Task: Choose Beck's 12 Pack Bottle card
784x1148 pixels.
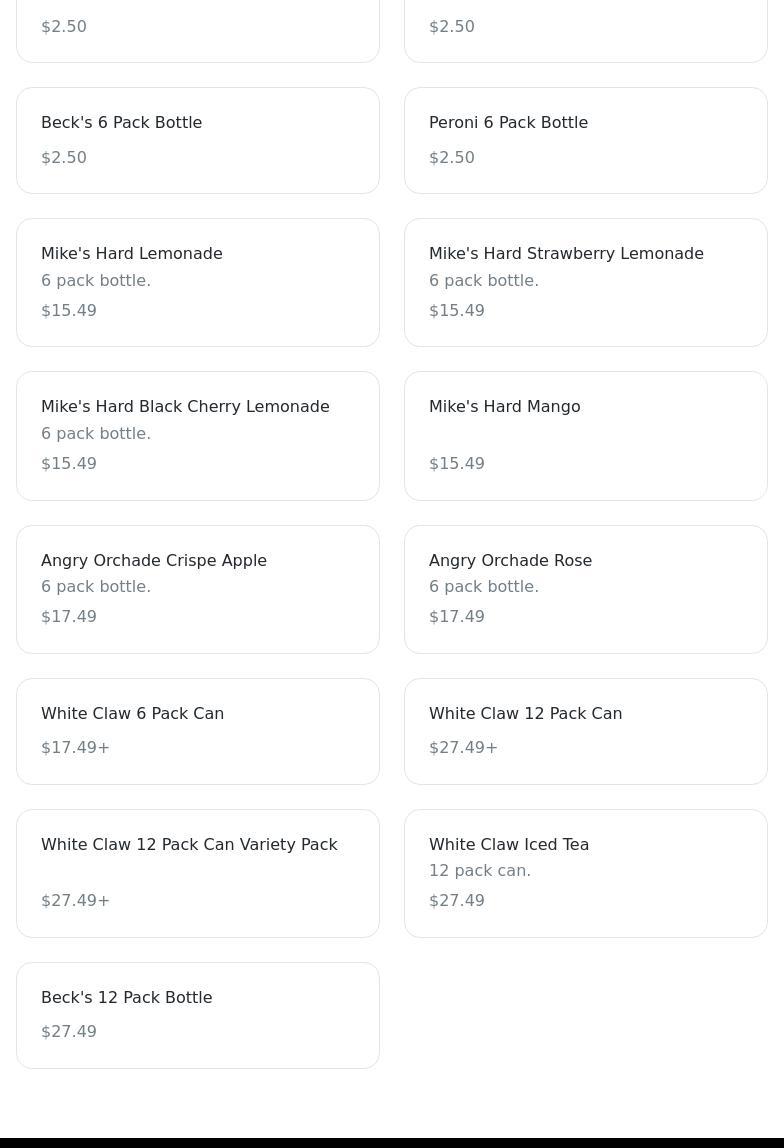Action: point(198,1015)
